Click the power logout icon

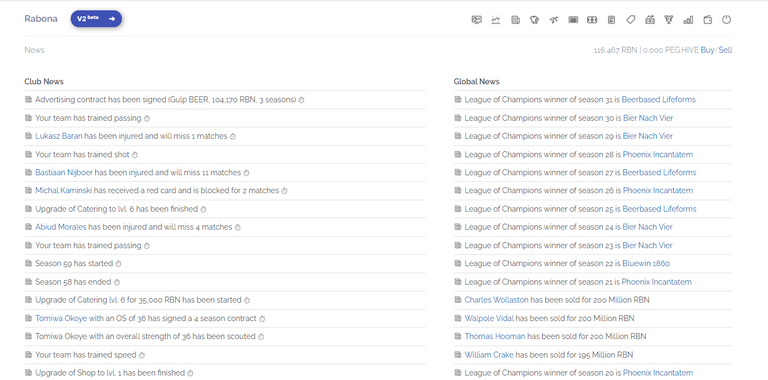726,20
